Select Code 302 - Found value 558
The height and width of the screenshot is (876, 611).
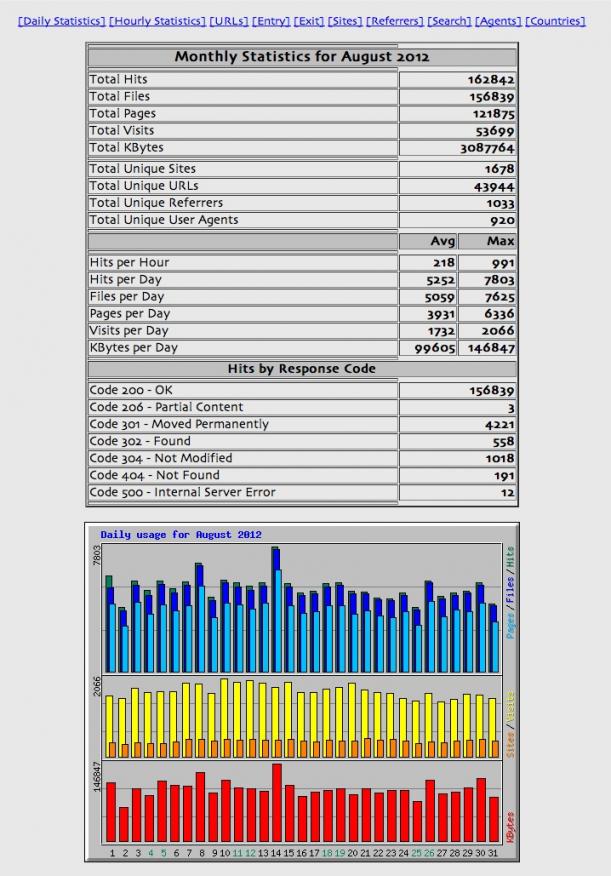click(x=503, y=442)
